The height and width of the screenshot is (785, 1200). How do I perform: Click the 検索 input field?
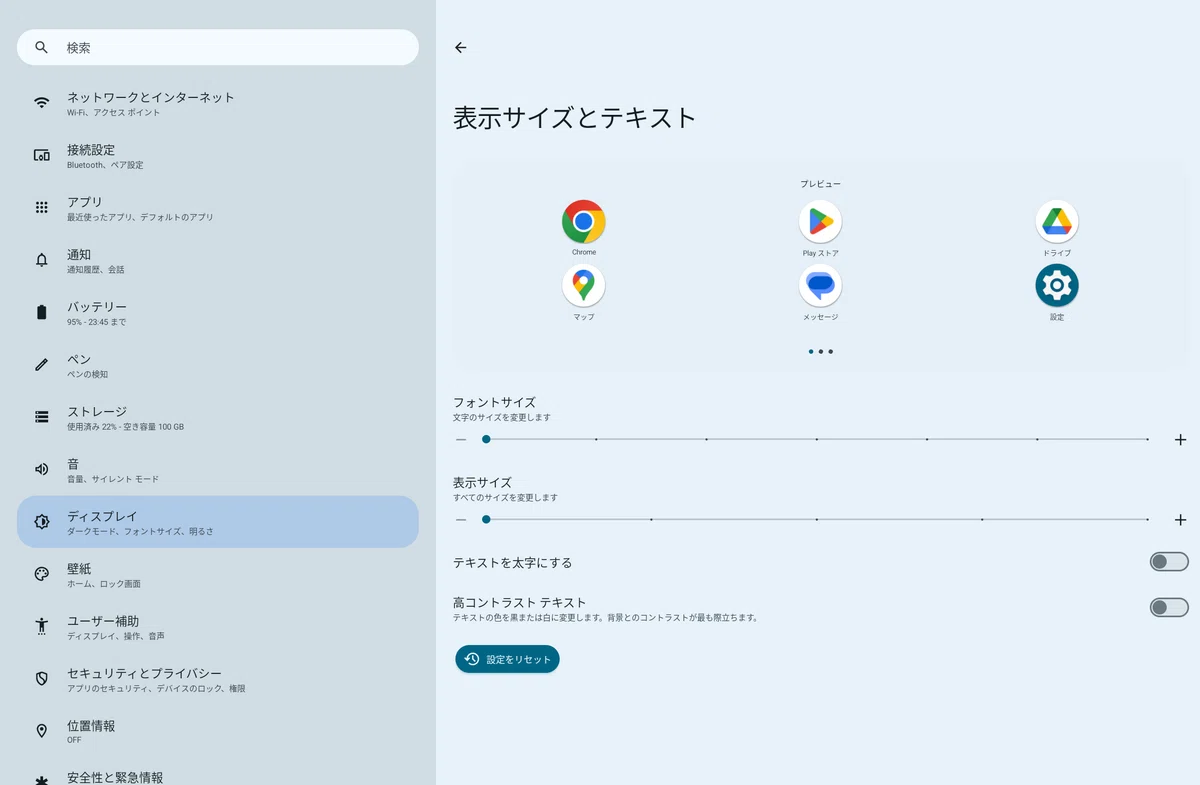point(218,47)
